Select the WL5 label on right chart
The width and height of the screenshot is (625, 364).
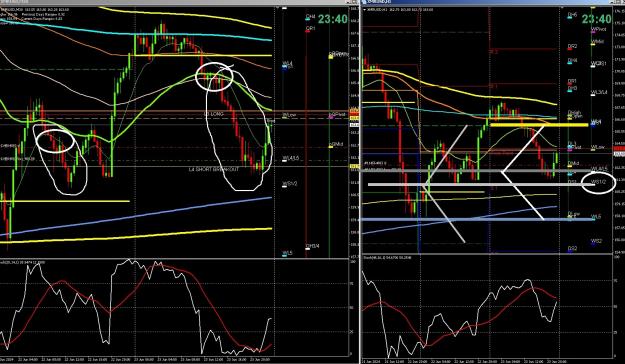[596, 217]
